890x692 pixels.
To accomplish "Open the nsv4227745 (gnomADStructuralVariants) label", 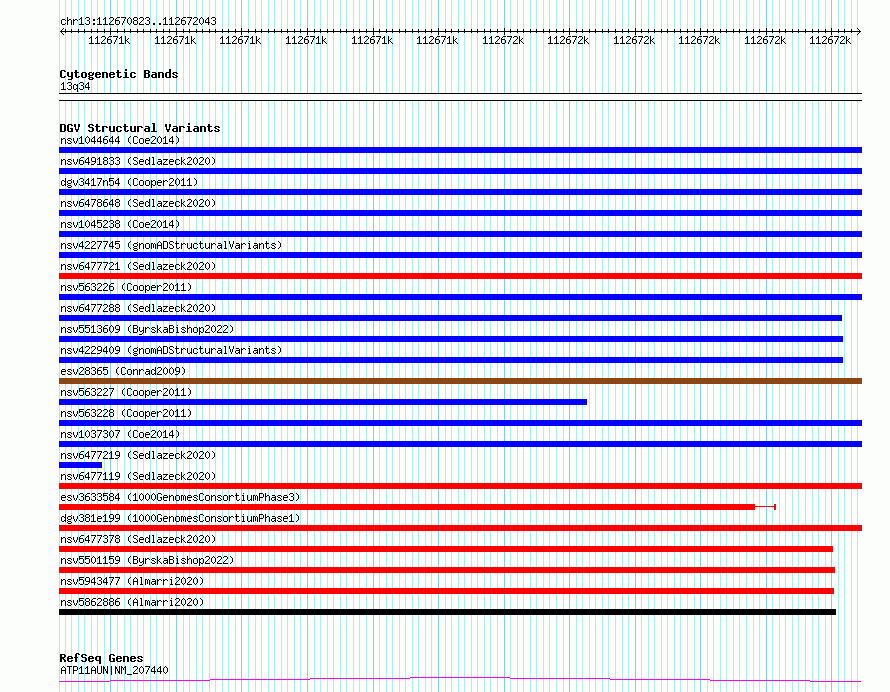I will coord(171,245).
